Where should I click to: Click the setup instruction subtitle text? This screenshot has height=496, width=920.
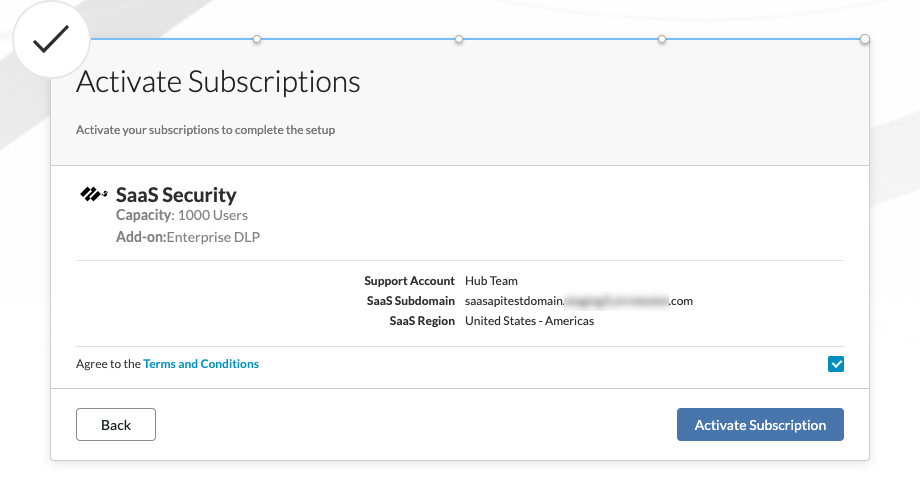pyautogui.click(x=205, y=130)
